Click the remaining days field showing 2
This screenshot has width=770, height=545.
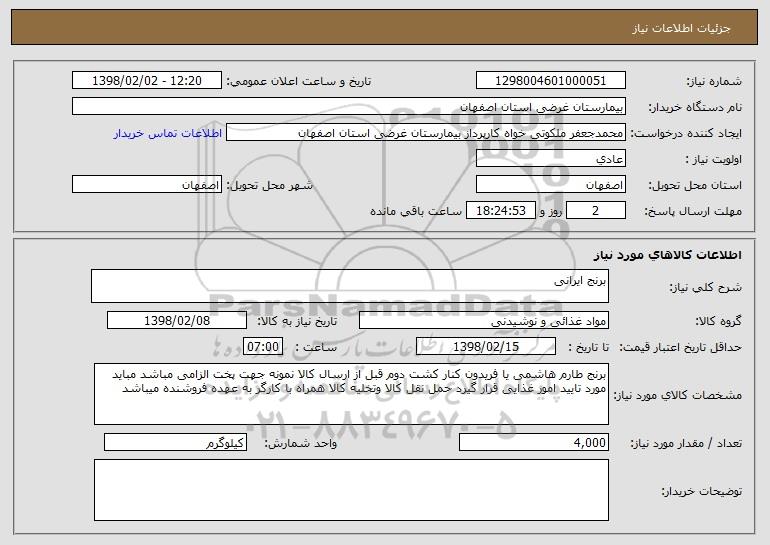tap(596, 210)
